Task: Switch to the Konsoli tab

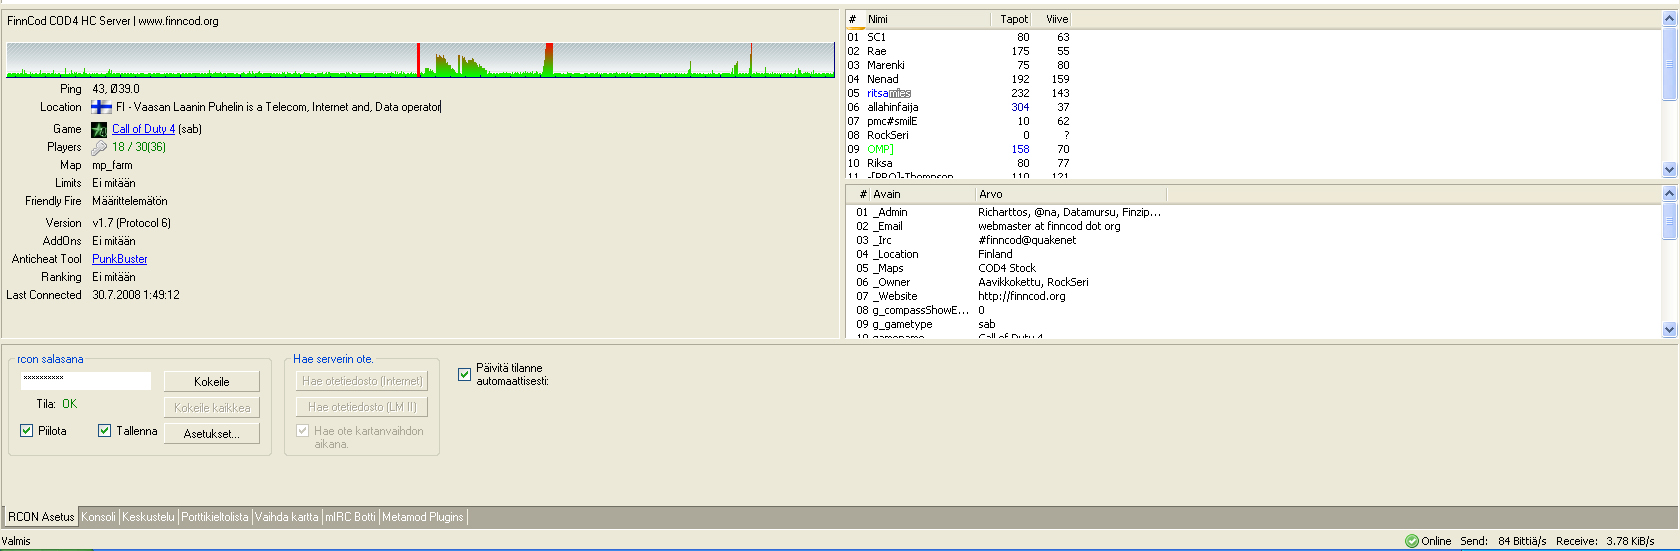Action: pyautogui.click(x=98, y=517)
